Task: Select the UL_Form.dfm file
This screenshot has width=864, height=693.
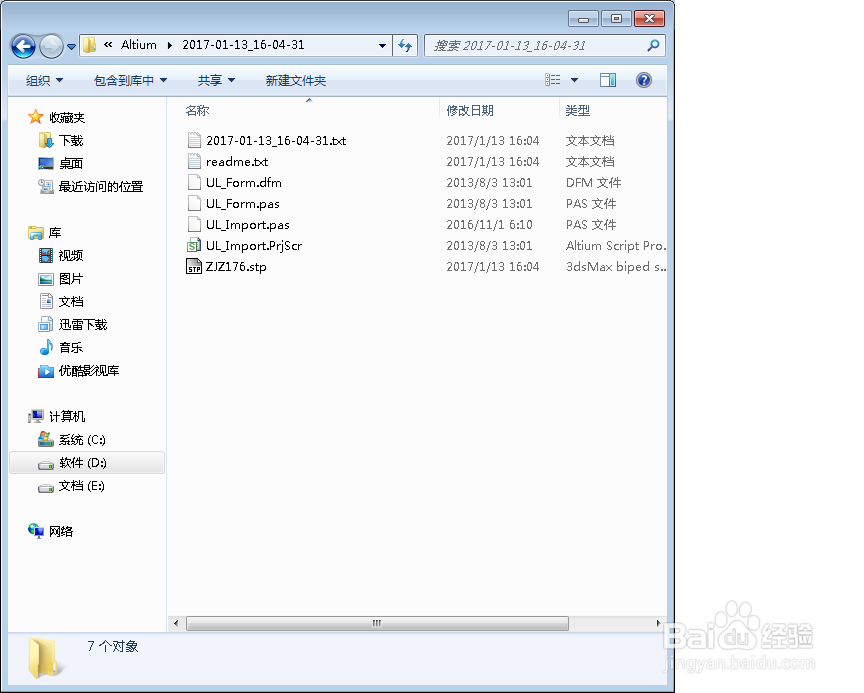Action: [241, 182]
